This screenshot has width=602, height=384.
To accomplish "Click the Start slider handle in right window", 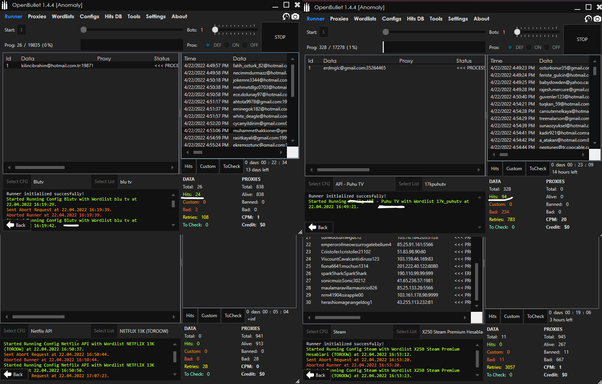I will click(385, 32).
